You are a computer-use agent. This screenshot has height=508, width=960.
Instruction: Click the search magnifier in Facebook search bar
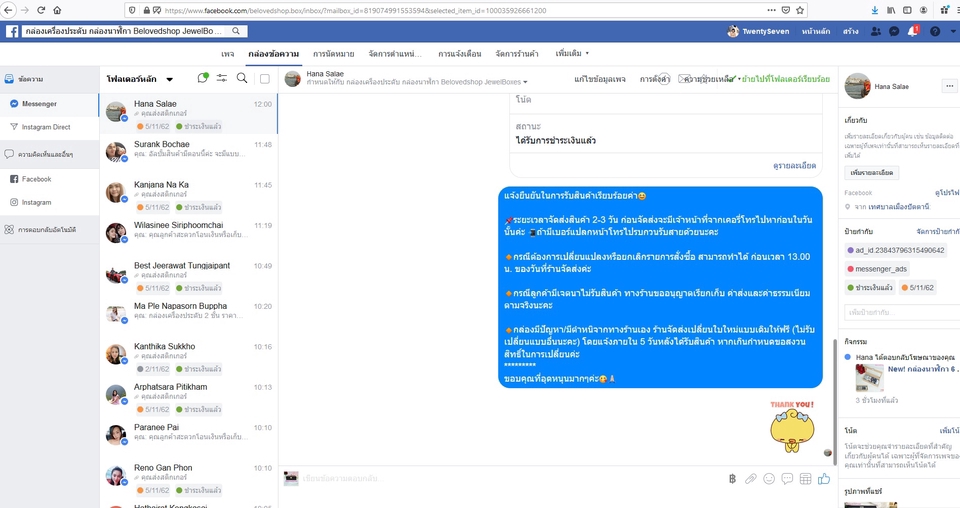point(236,31)
